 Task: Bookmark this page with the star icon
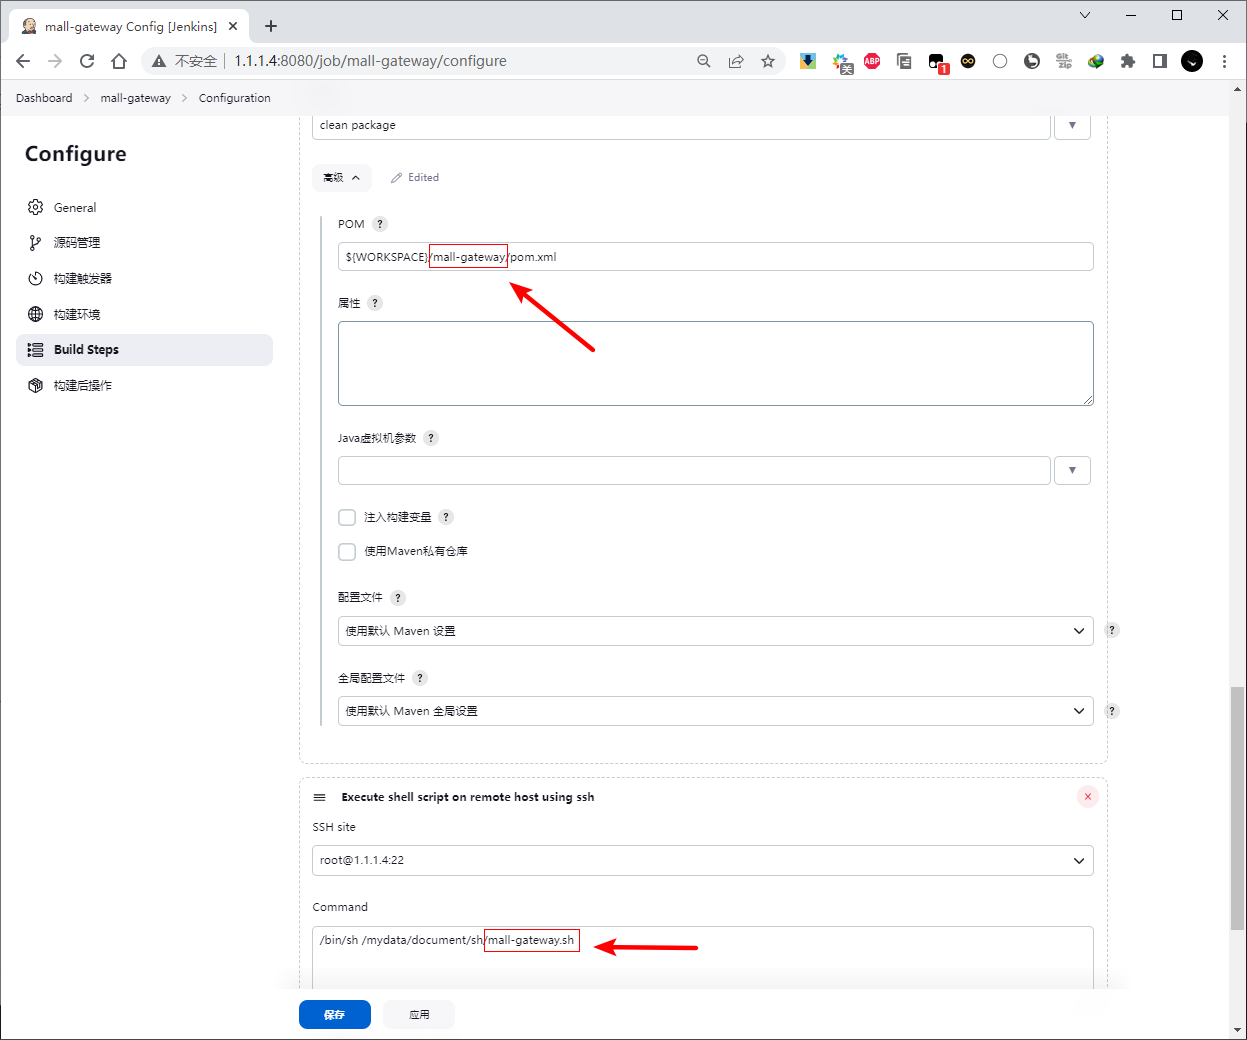(768, 61)
